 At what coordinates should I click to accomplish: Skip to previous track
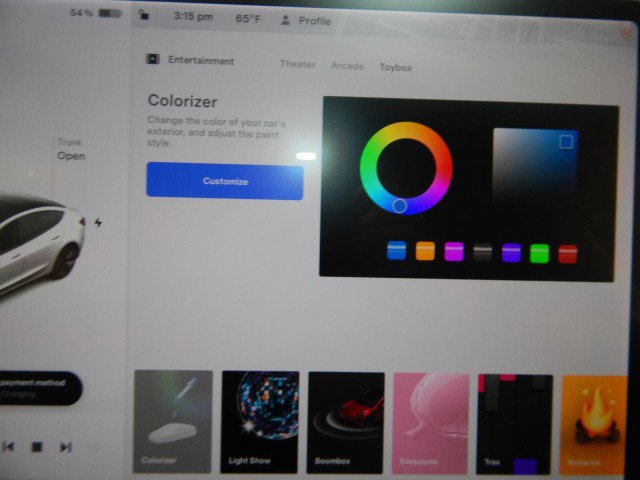click(x=8, y=447)
